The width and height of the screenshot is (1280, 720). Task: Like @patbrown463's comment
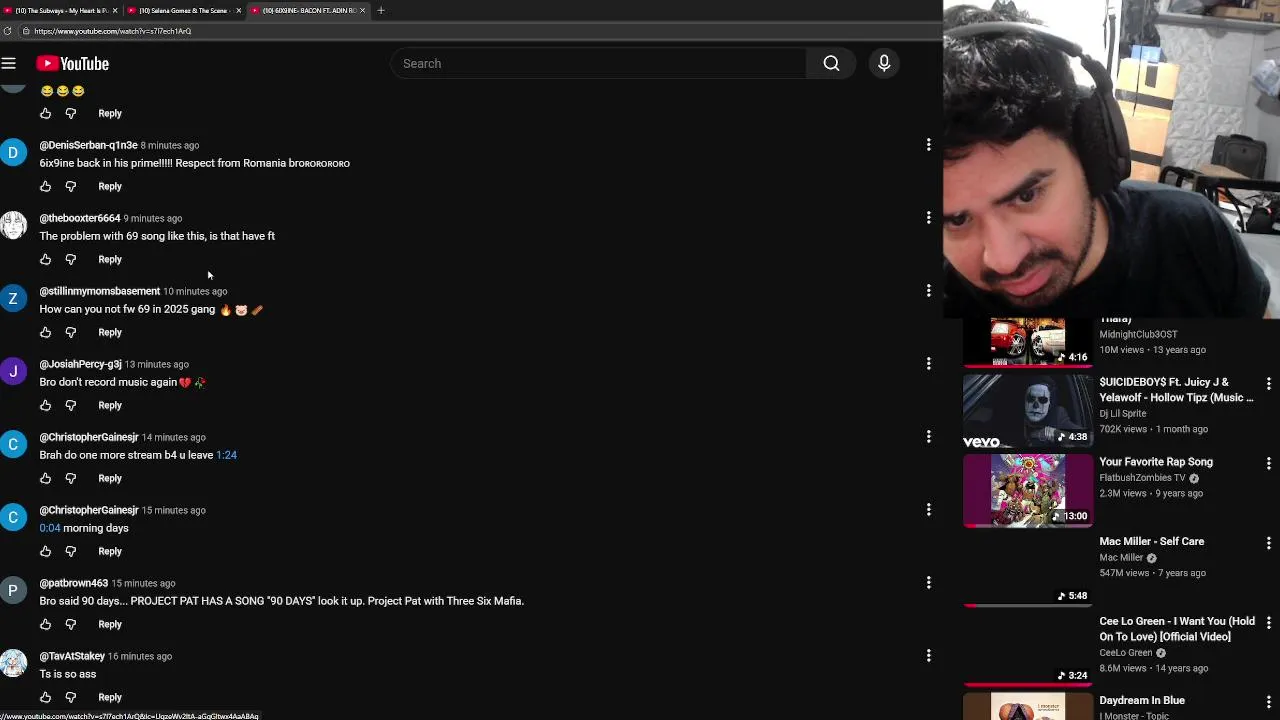pyautogui.click(x=45, y=624)
